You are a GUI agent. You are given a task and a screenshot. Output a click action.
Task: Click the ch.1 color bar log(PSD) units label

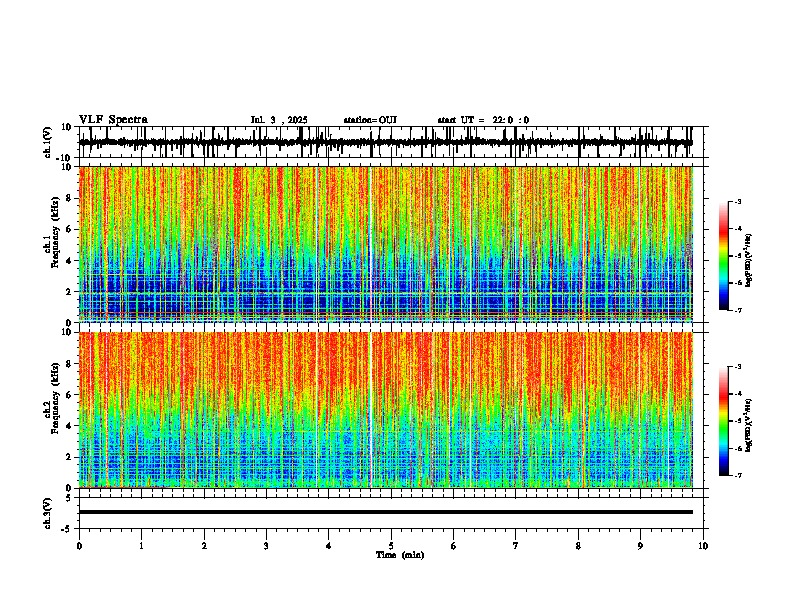pyautogui.click(x=749, y=261)
